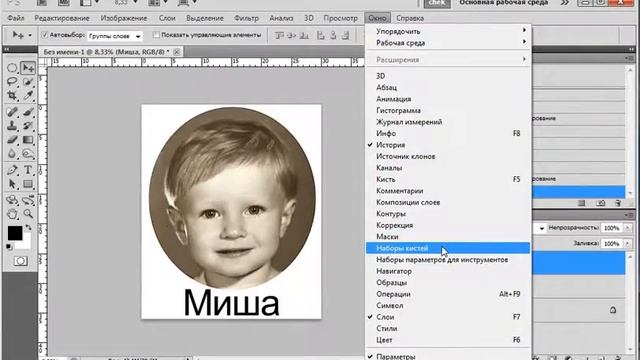The height and width of the screenshot is (360, 640).
Task: Collapse the toolbox with double arrows
Action: 7,49
